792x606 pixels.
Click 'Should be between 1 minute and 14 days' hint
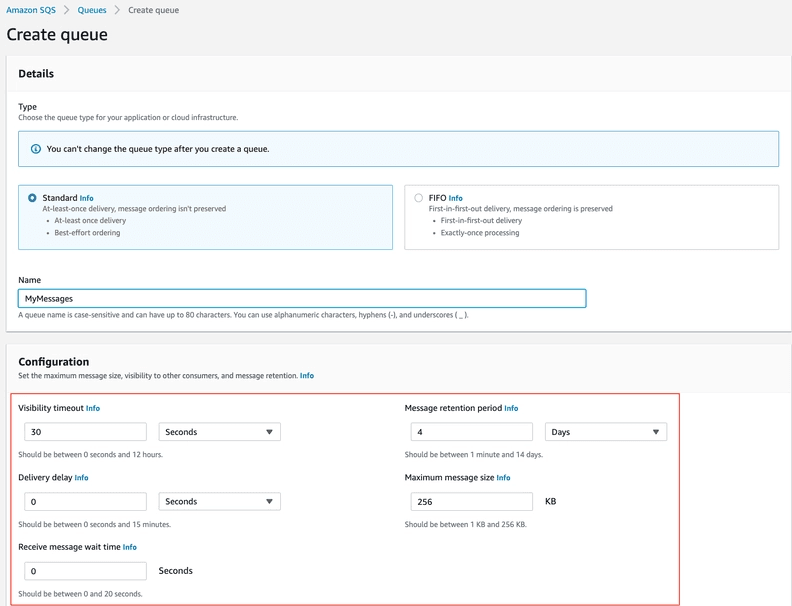click(474, 454)
